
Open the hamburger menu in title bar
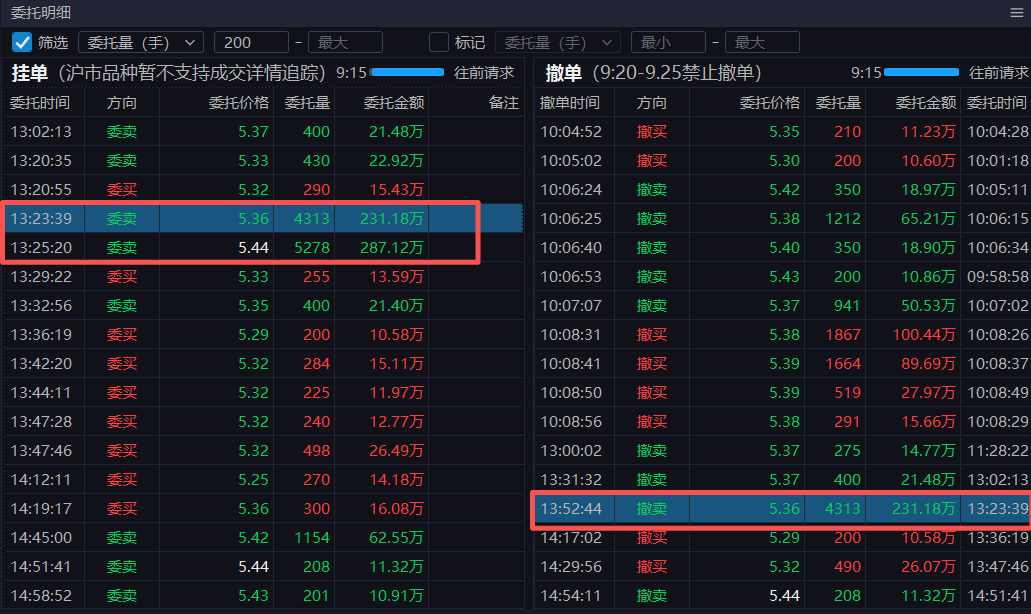click(1017, 12)
